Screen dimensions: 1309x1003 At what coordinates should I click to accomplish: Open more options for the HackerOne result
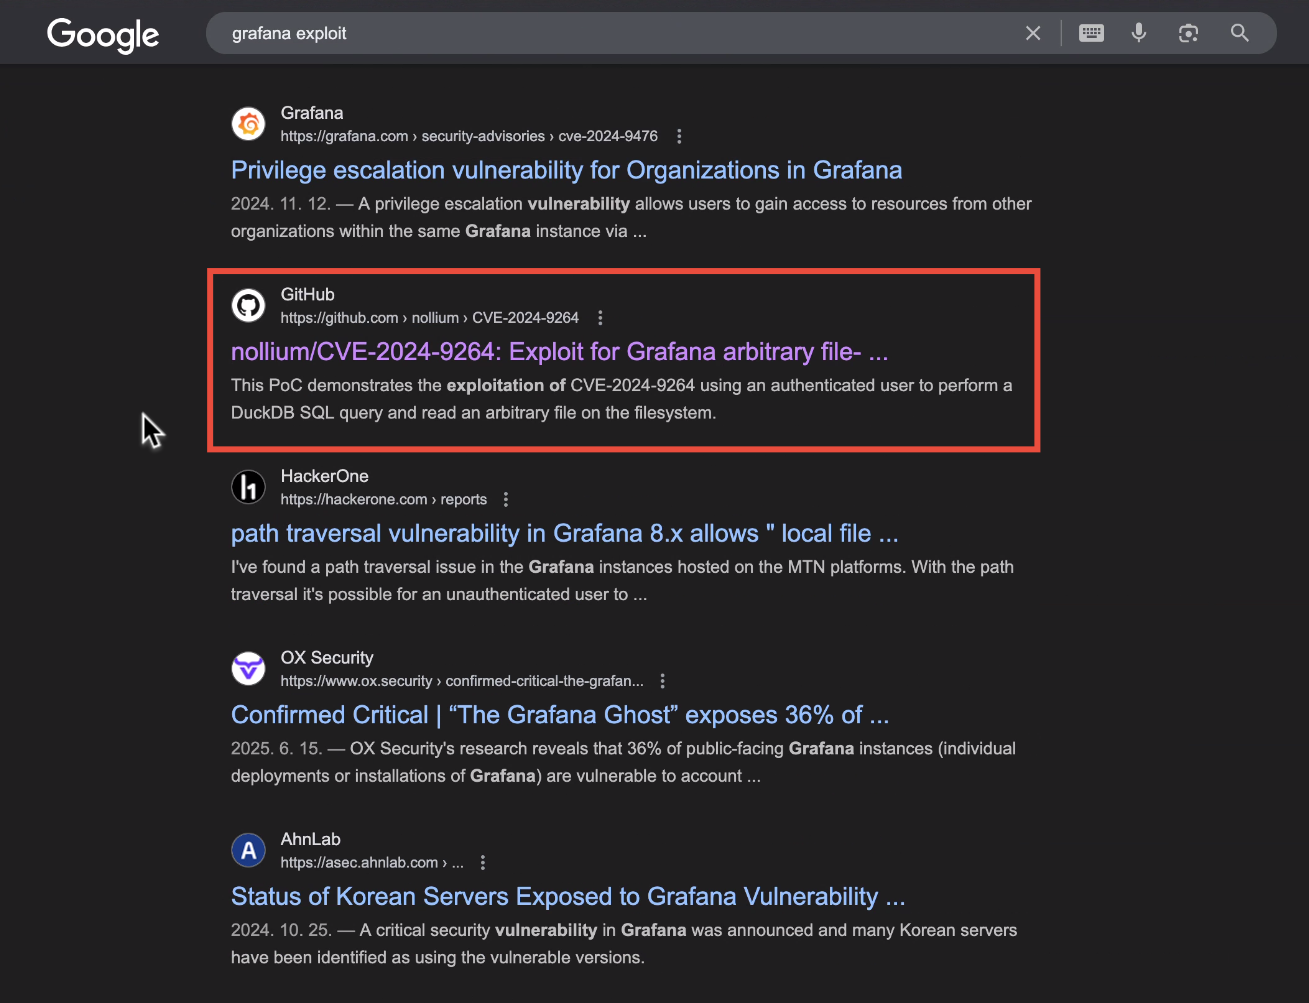[x=506, y=499]
